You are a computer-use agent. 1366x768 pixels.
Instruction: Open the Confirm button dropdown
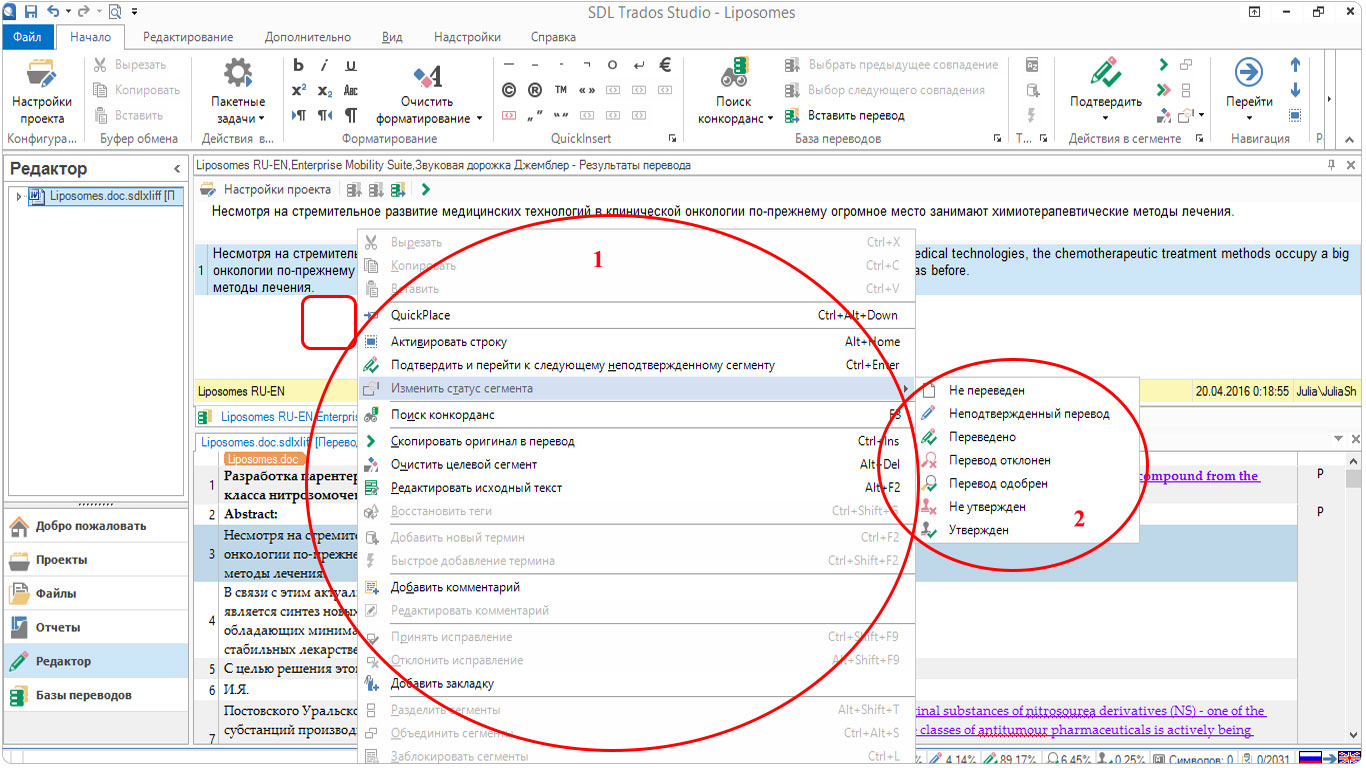[1106, 118]
